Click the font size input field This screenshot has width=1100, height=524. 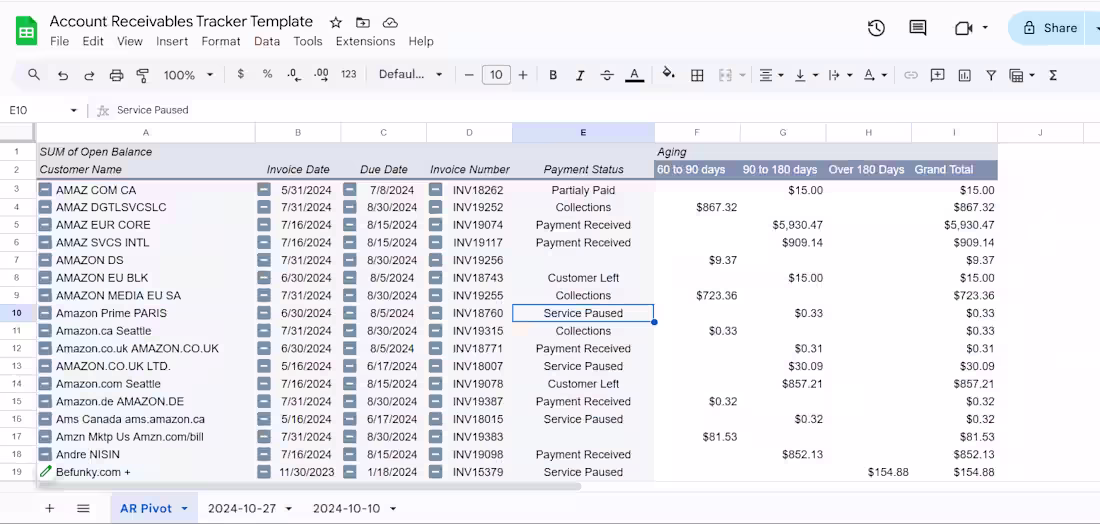tap(496, 75)
